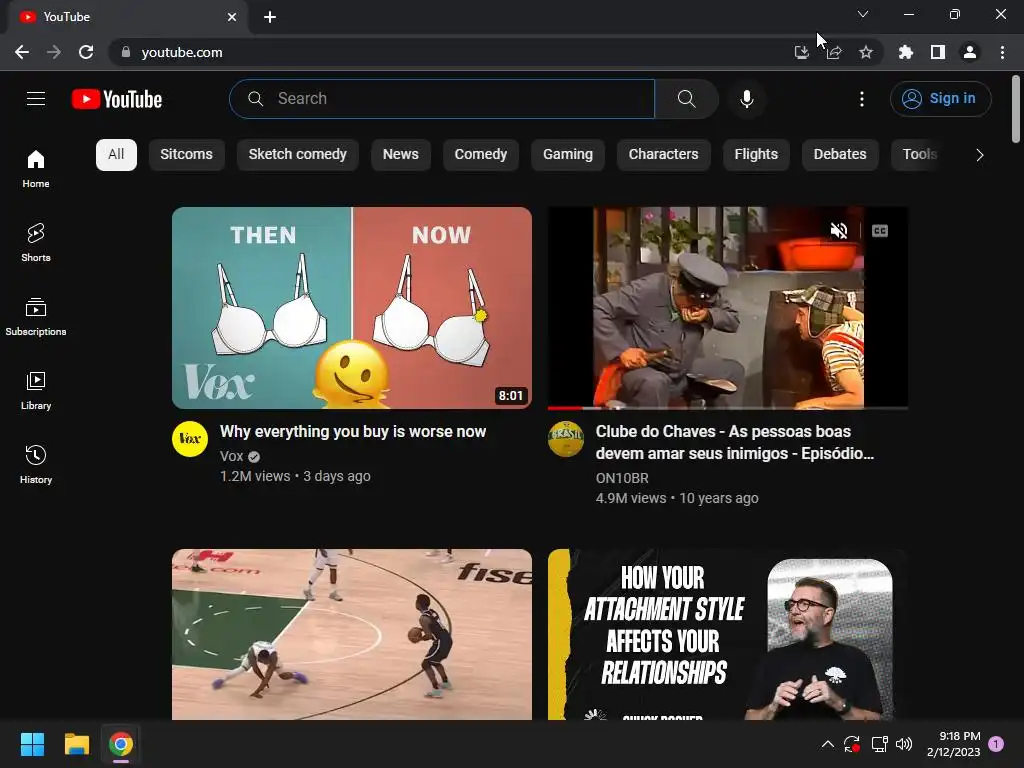1024x768 pixels.
Task: Open the notification badge in the taskbar
Action: (x=996, y=744)
